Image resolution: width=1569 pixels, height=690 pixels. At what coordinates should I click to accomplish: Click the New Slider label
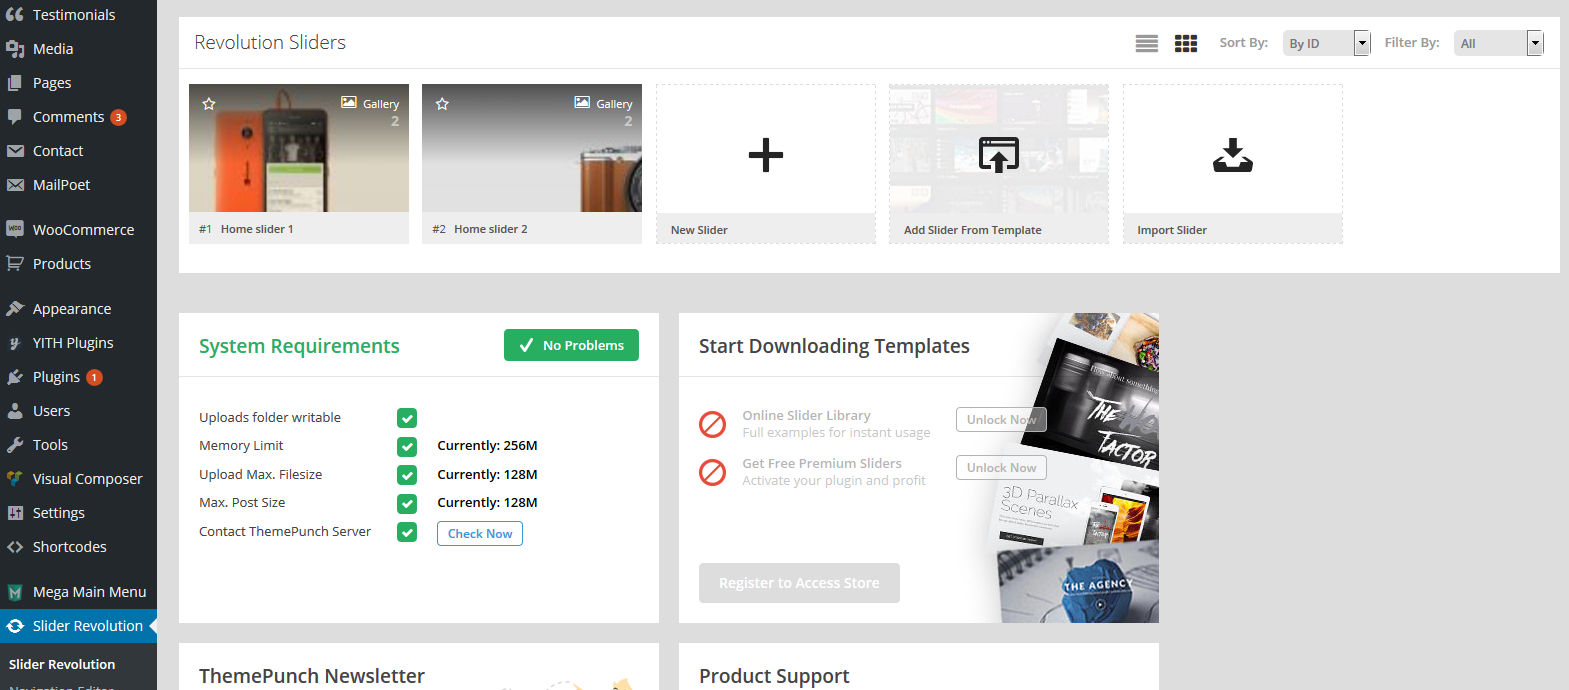click(699, 230)
